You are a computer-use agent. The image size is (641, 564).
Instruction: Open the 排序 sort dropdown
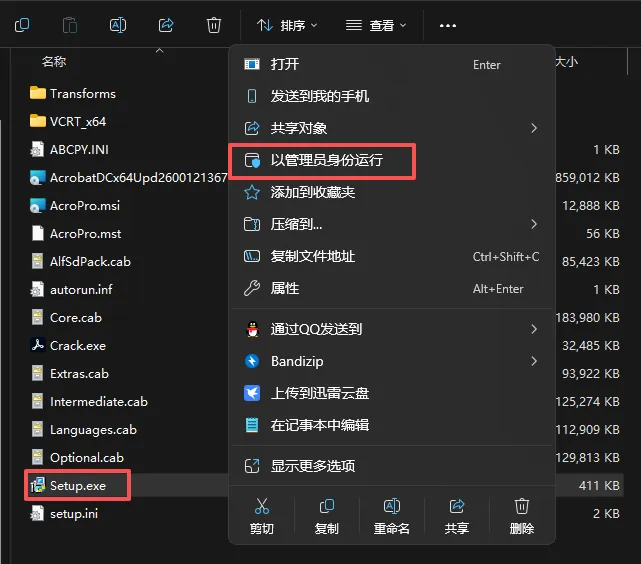(287, 25)
